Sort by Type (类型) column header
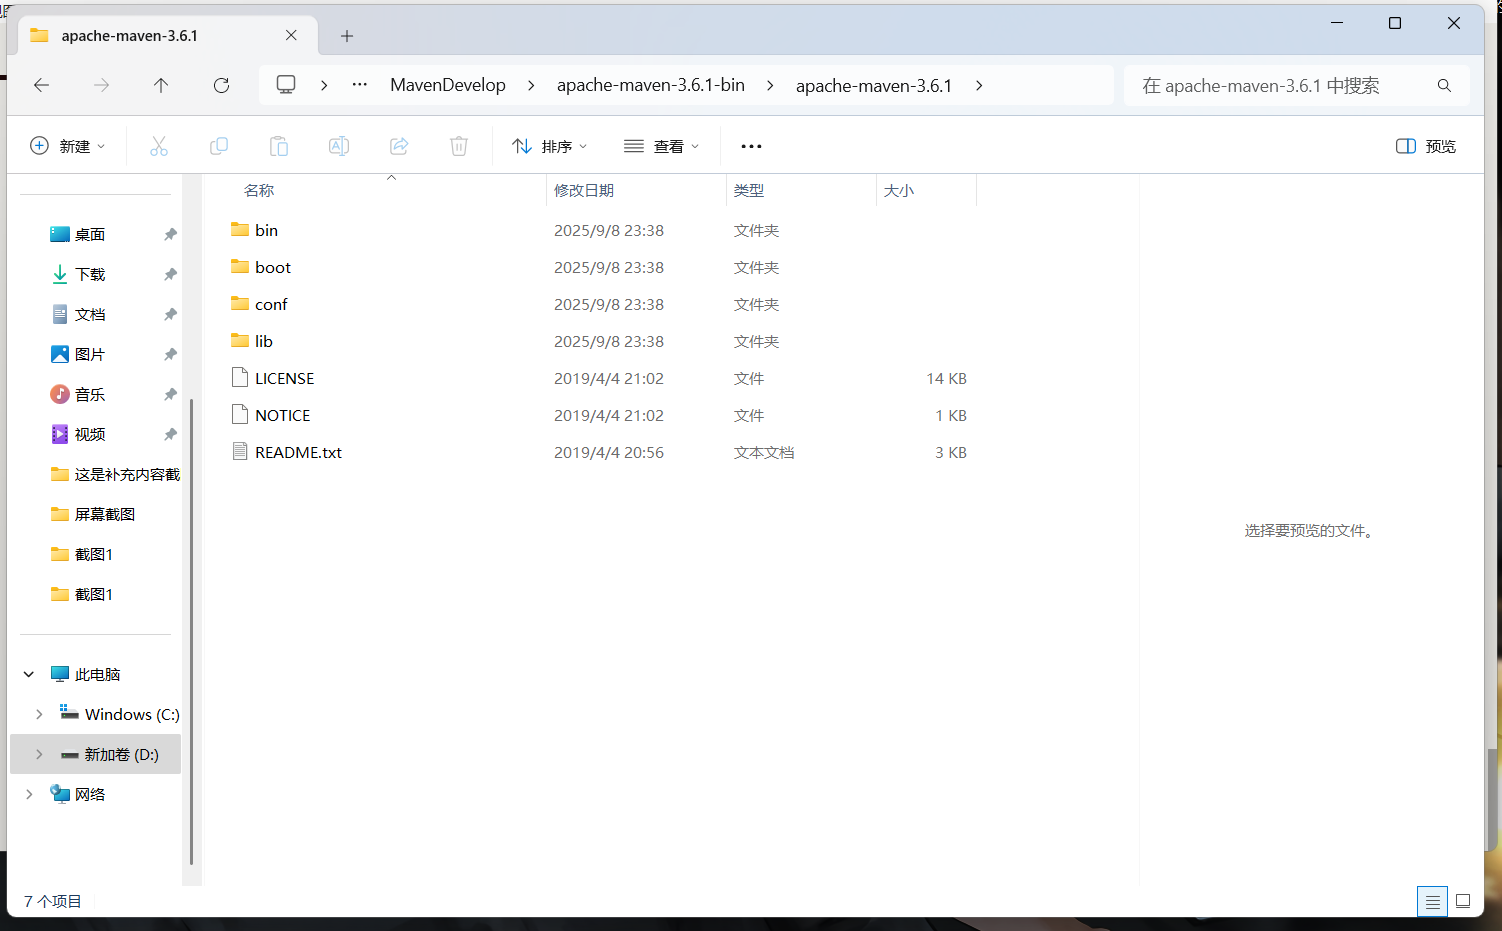The height and width of the screenshot is (931, 1502). click(x=801, y=190)
